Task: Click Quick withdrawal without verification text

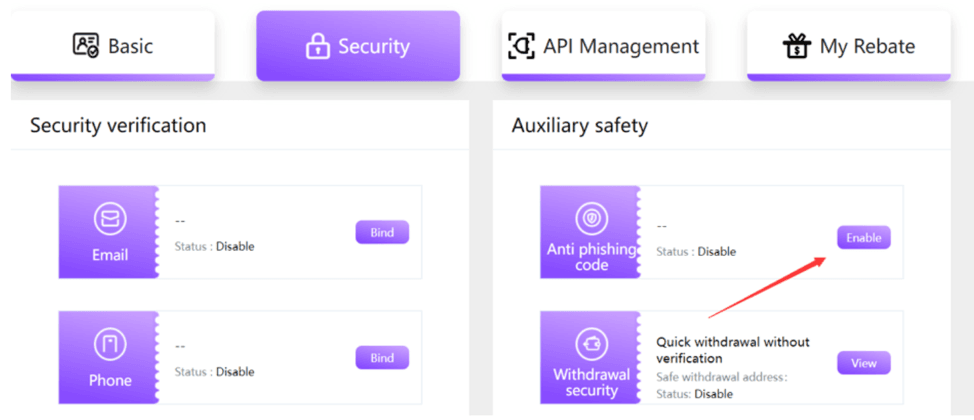Action: (x=732, y=349)
